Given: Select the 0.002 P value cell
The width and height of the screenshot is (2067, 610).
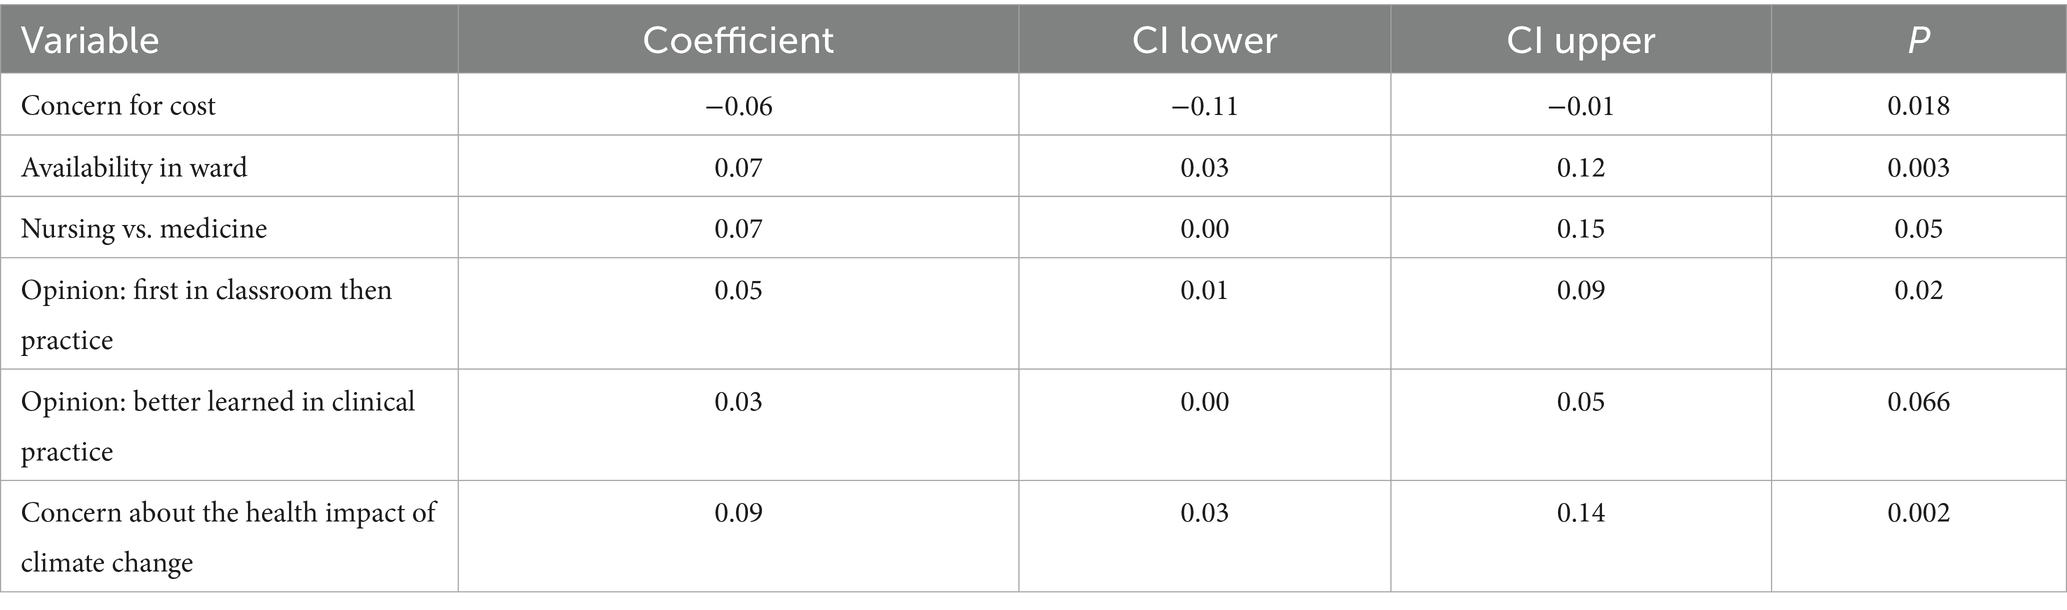Looking at the screenshot, I should 1918,513.
